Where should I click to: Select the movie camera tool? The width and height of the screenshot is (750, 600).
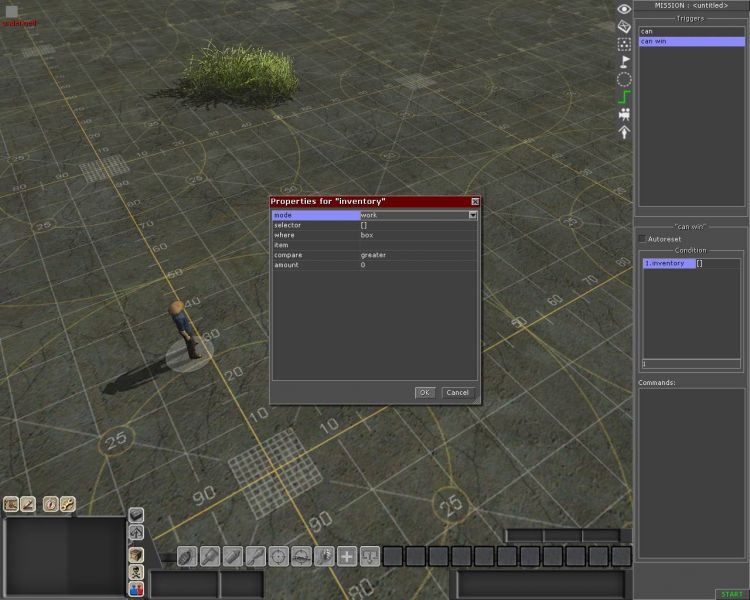(x=624, y=114)
